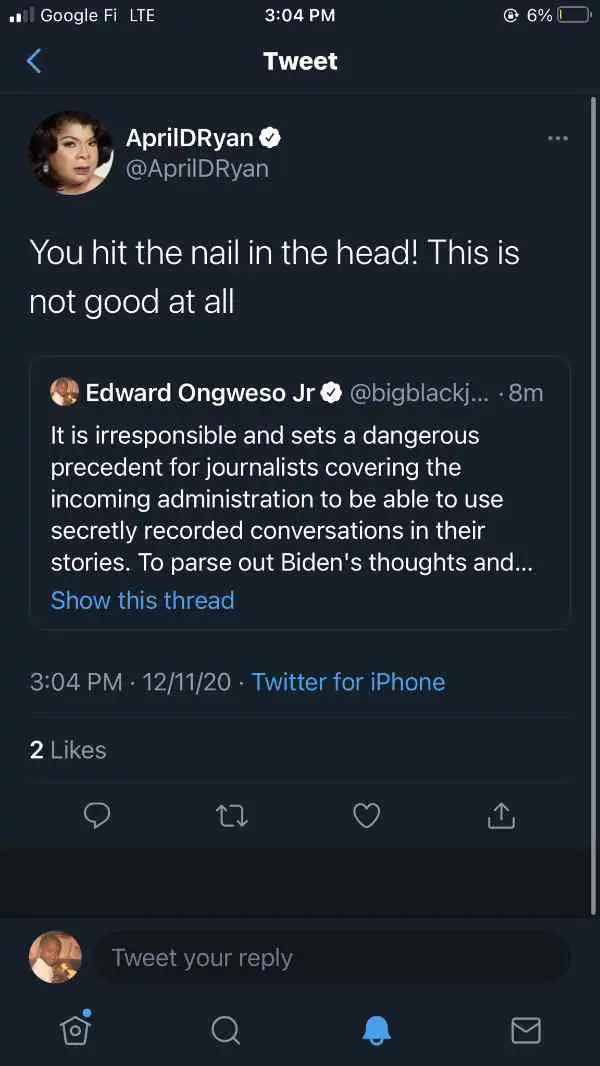Open the Notifications bell tab
Screen dimensions: 600x1066
pos(376,1030)
